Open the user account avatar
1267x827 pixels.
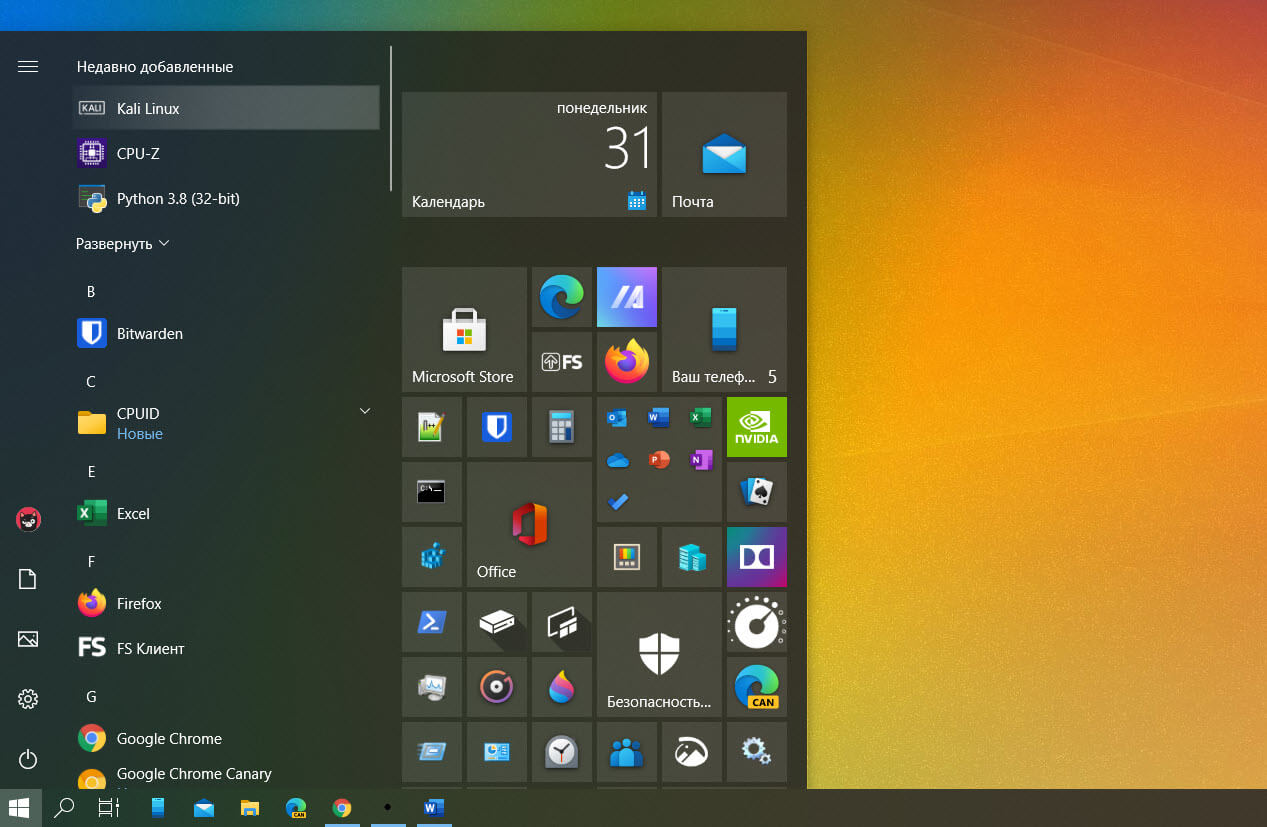pyautogui.click(x=28, y=519)
